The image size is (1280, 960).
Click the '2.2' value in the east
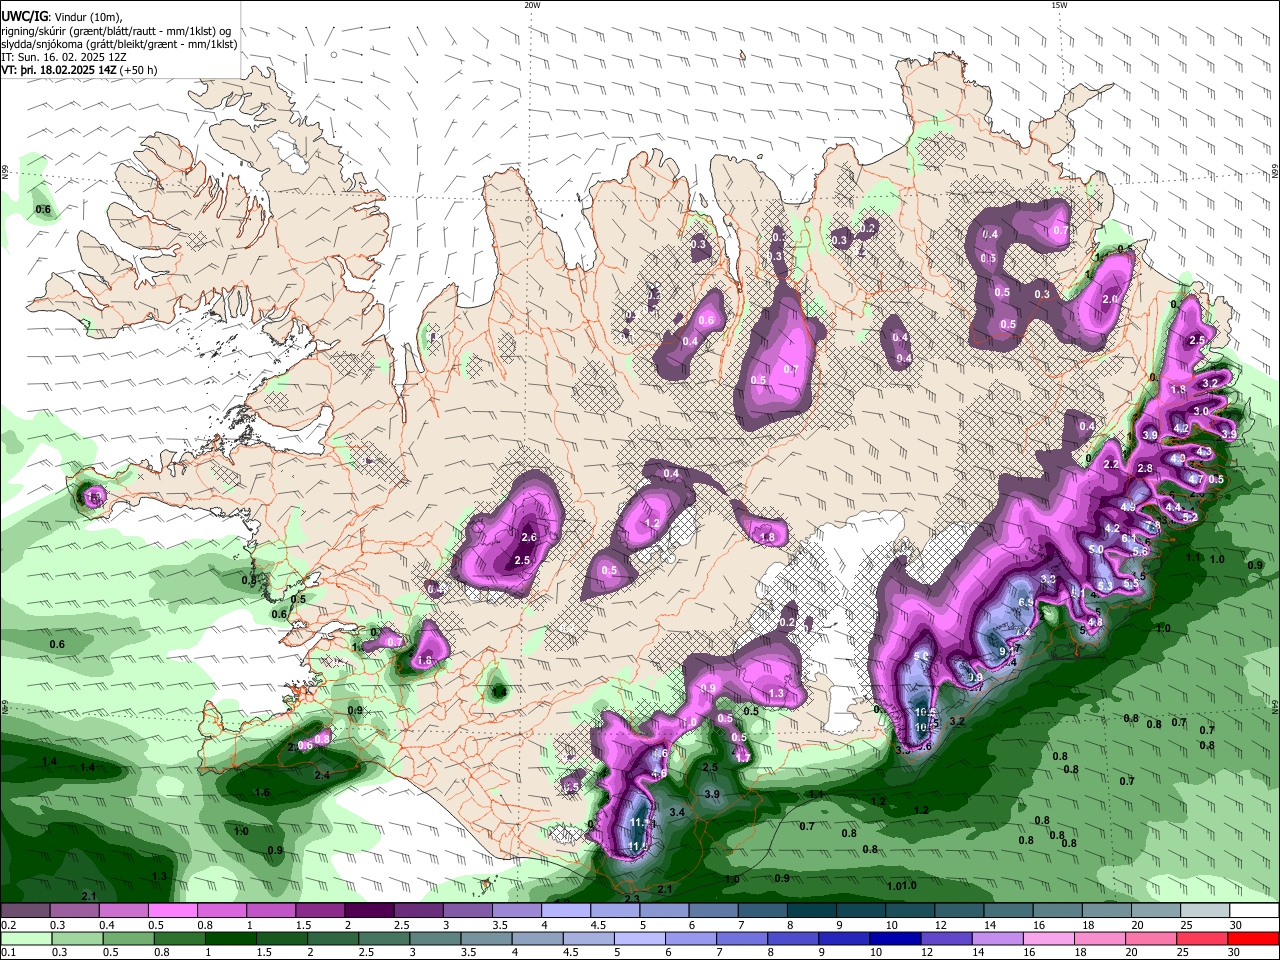[1111, 464]
